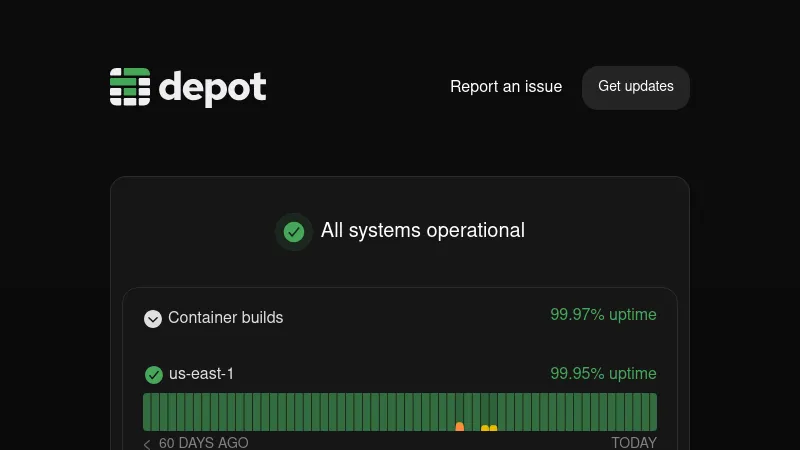Click the orange incident marker in uptime bar
Image resolution: width=800 pixels, height=450 pixels.
pyautogui.click(x=460, y=427)
